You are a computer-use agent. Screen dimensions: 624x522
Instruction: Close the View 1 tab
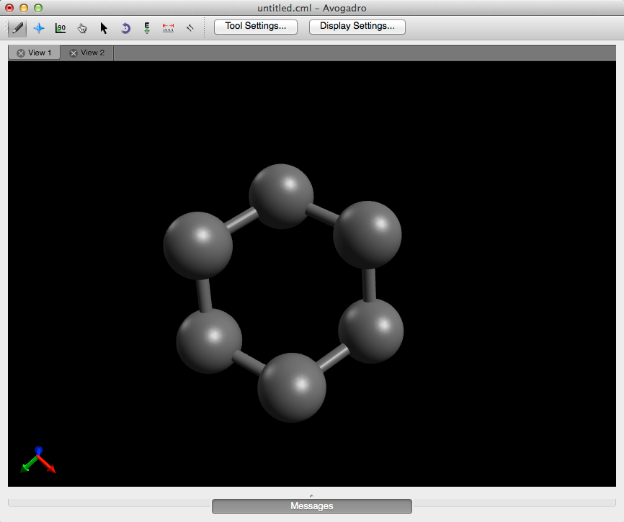(21, 53)
